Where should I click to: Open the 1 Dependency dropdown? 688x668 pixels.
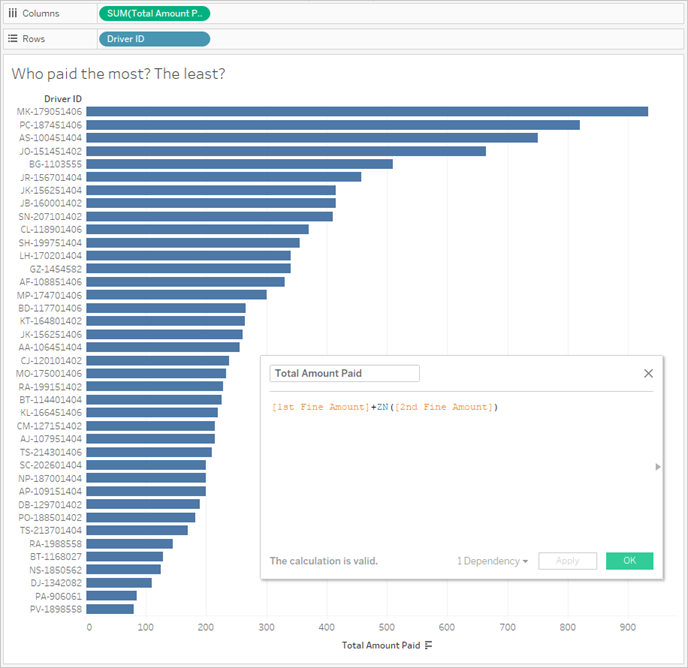pyautogui.click(x=492, y=561)
